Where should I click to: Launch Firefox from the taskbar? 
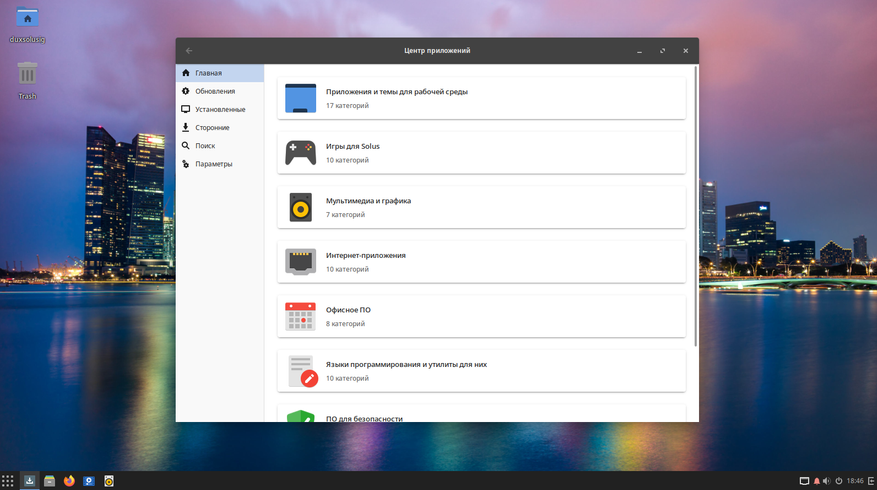(x=69, y=481)
